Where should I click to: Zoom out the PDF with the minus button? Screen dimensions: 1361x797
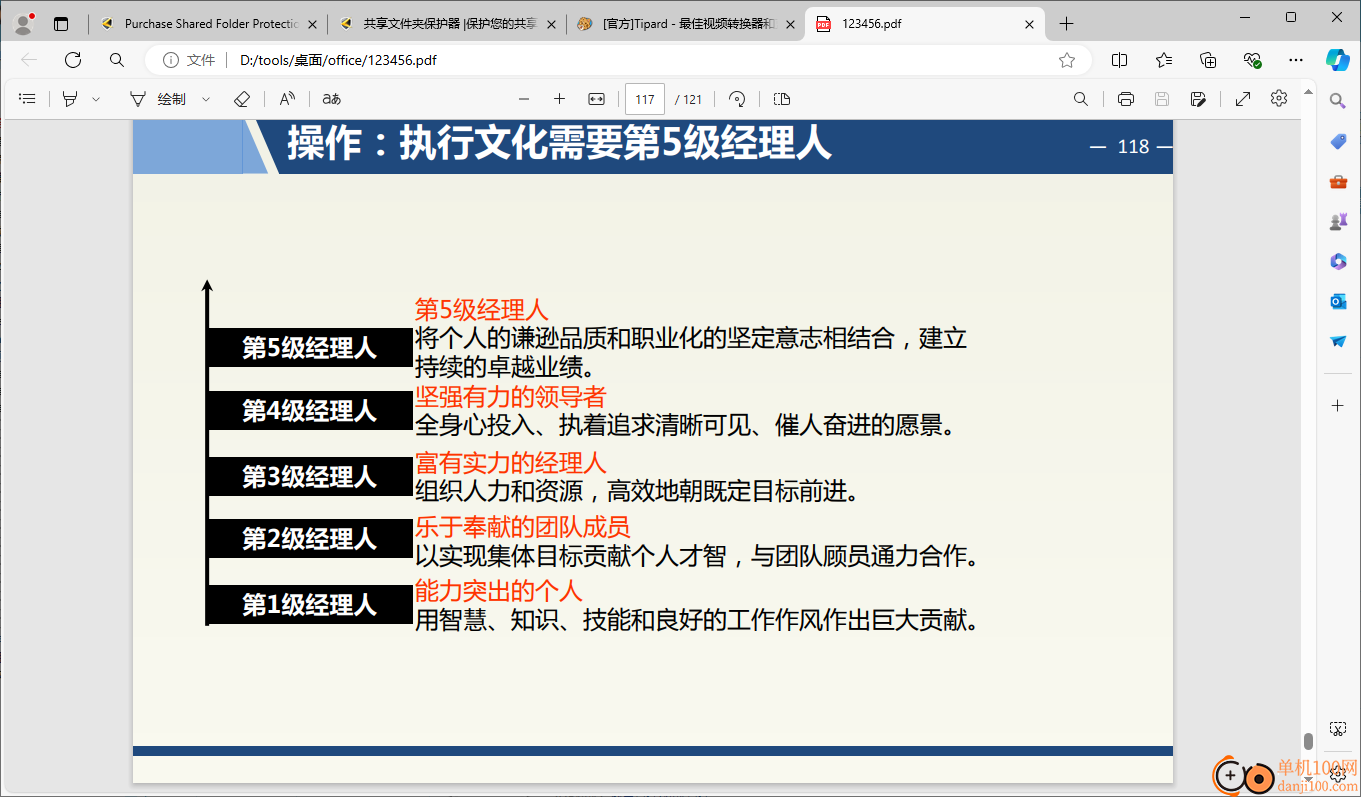tap(524, 99)
